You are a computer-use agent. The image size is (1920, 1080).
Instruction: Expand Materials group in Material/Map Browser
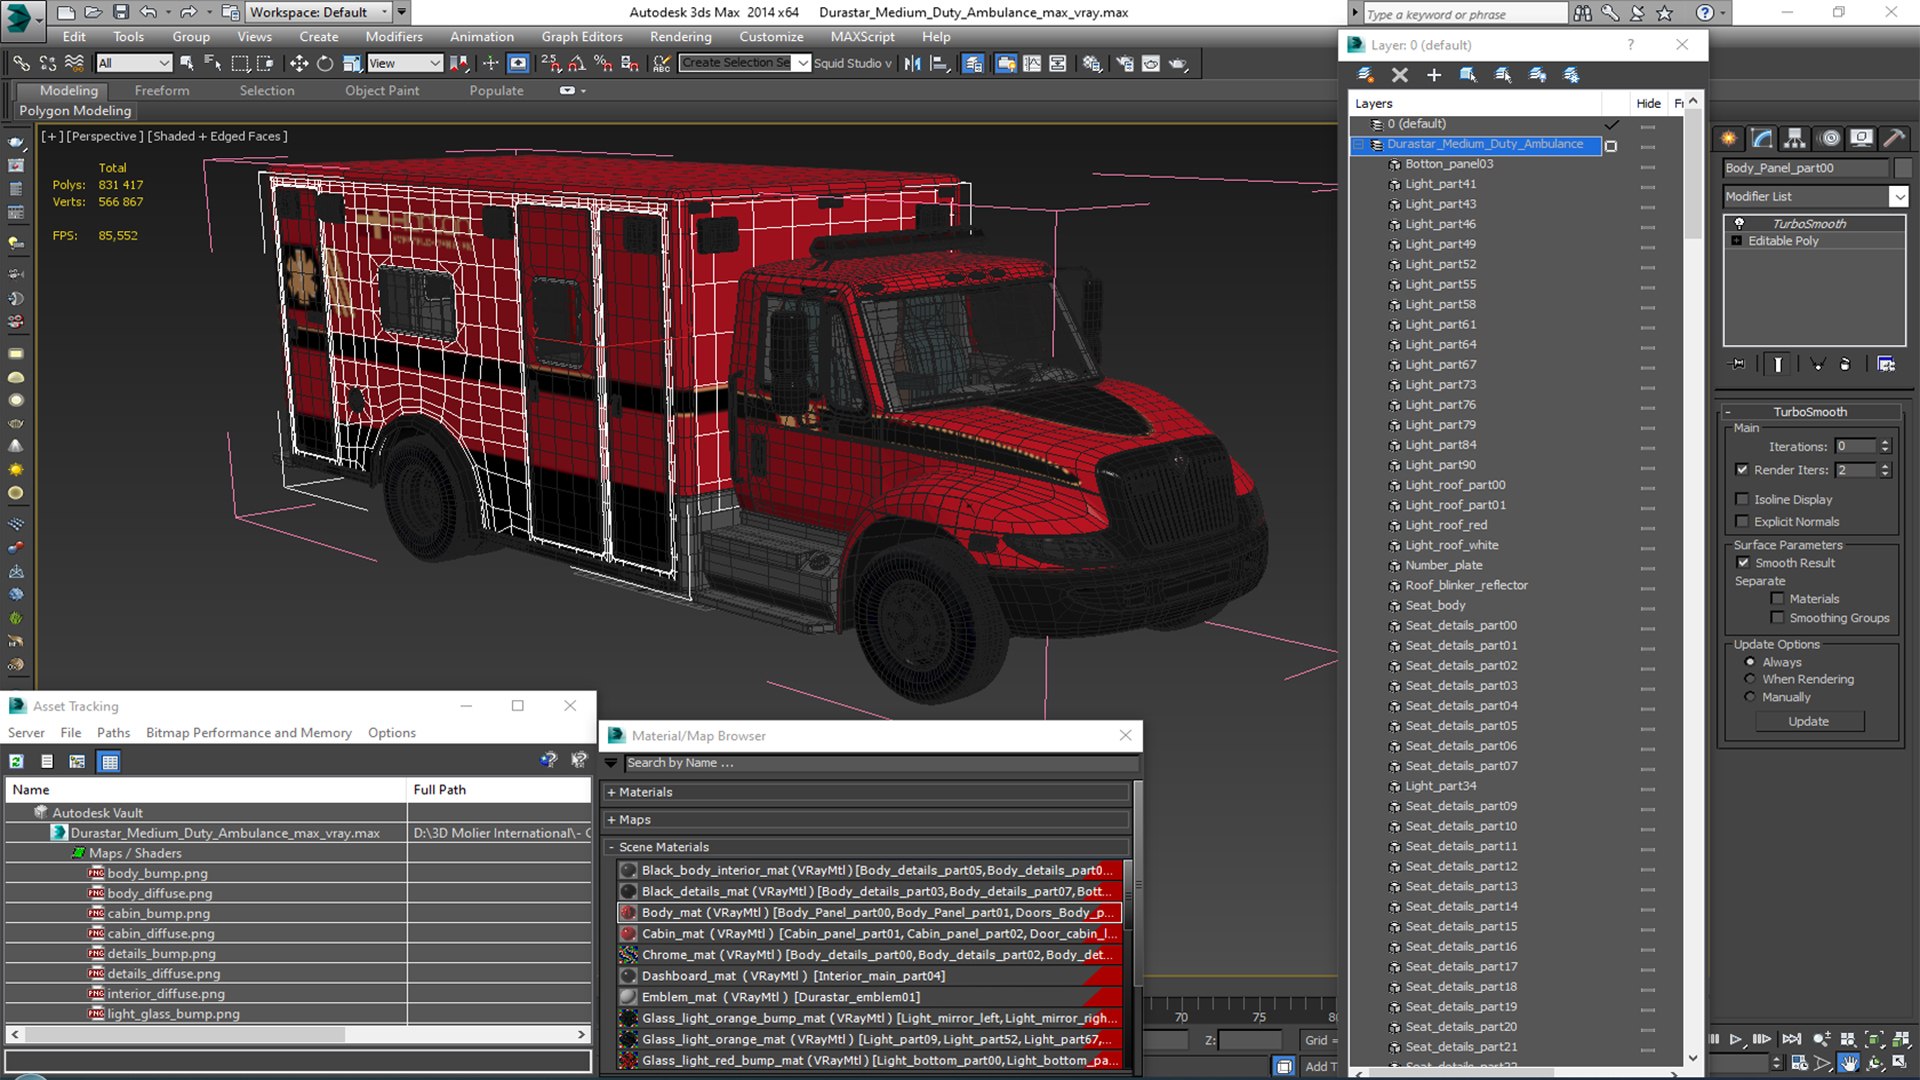(611, 792)
